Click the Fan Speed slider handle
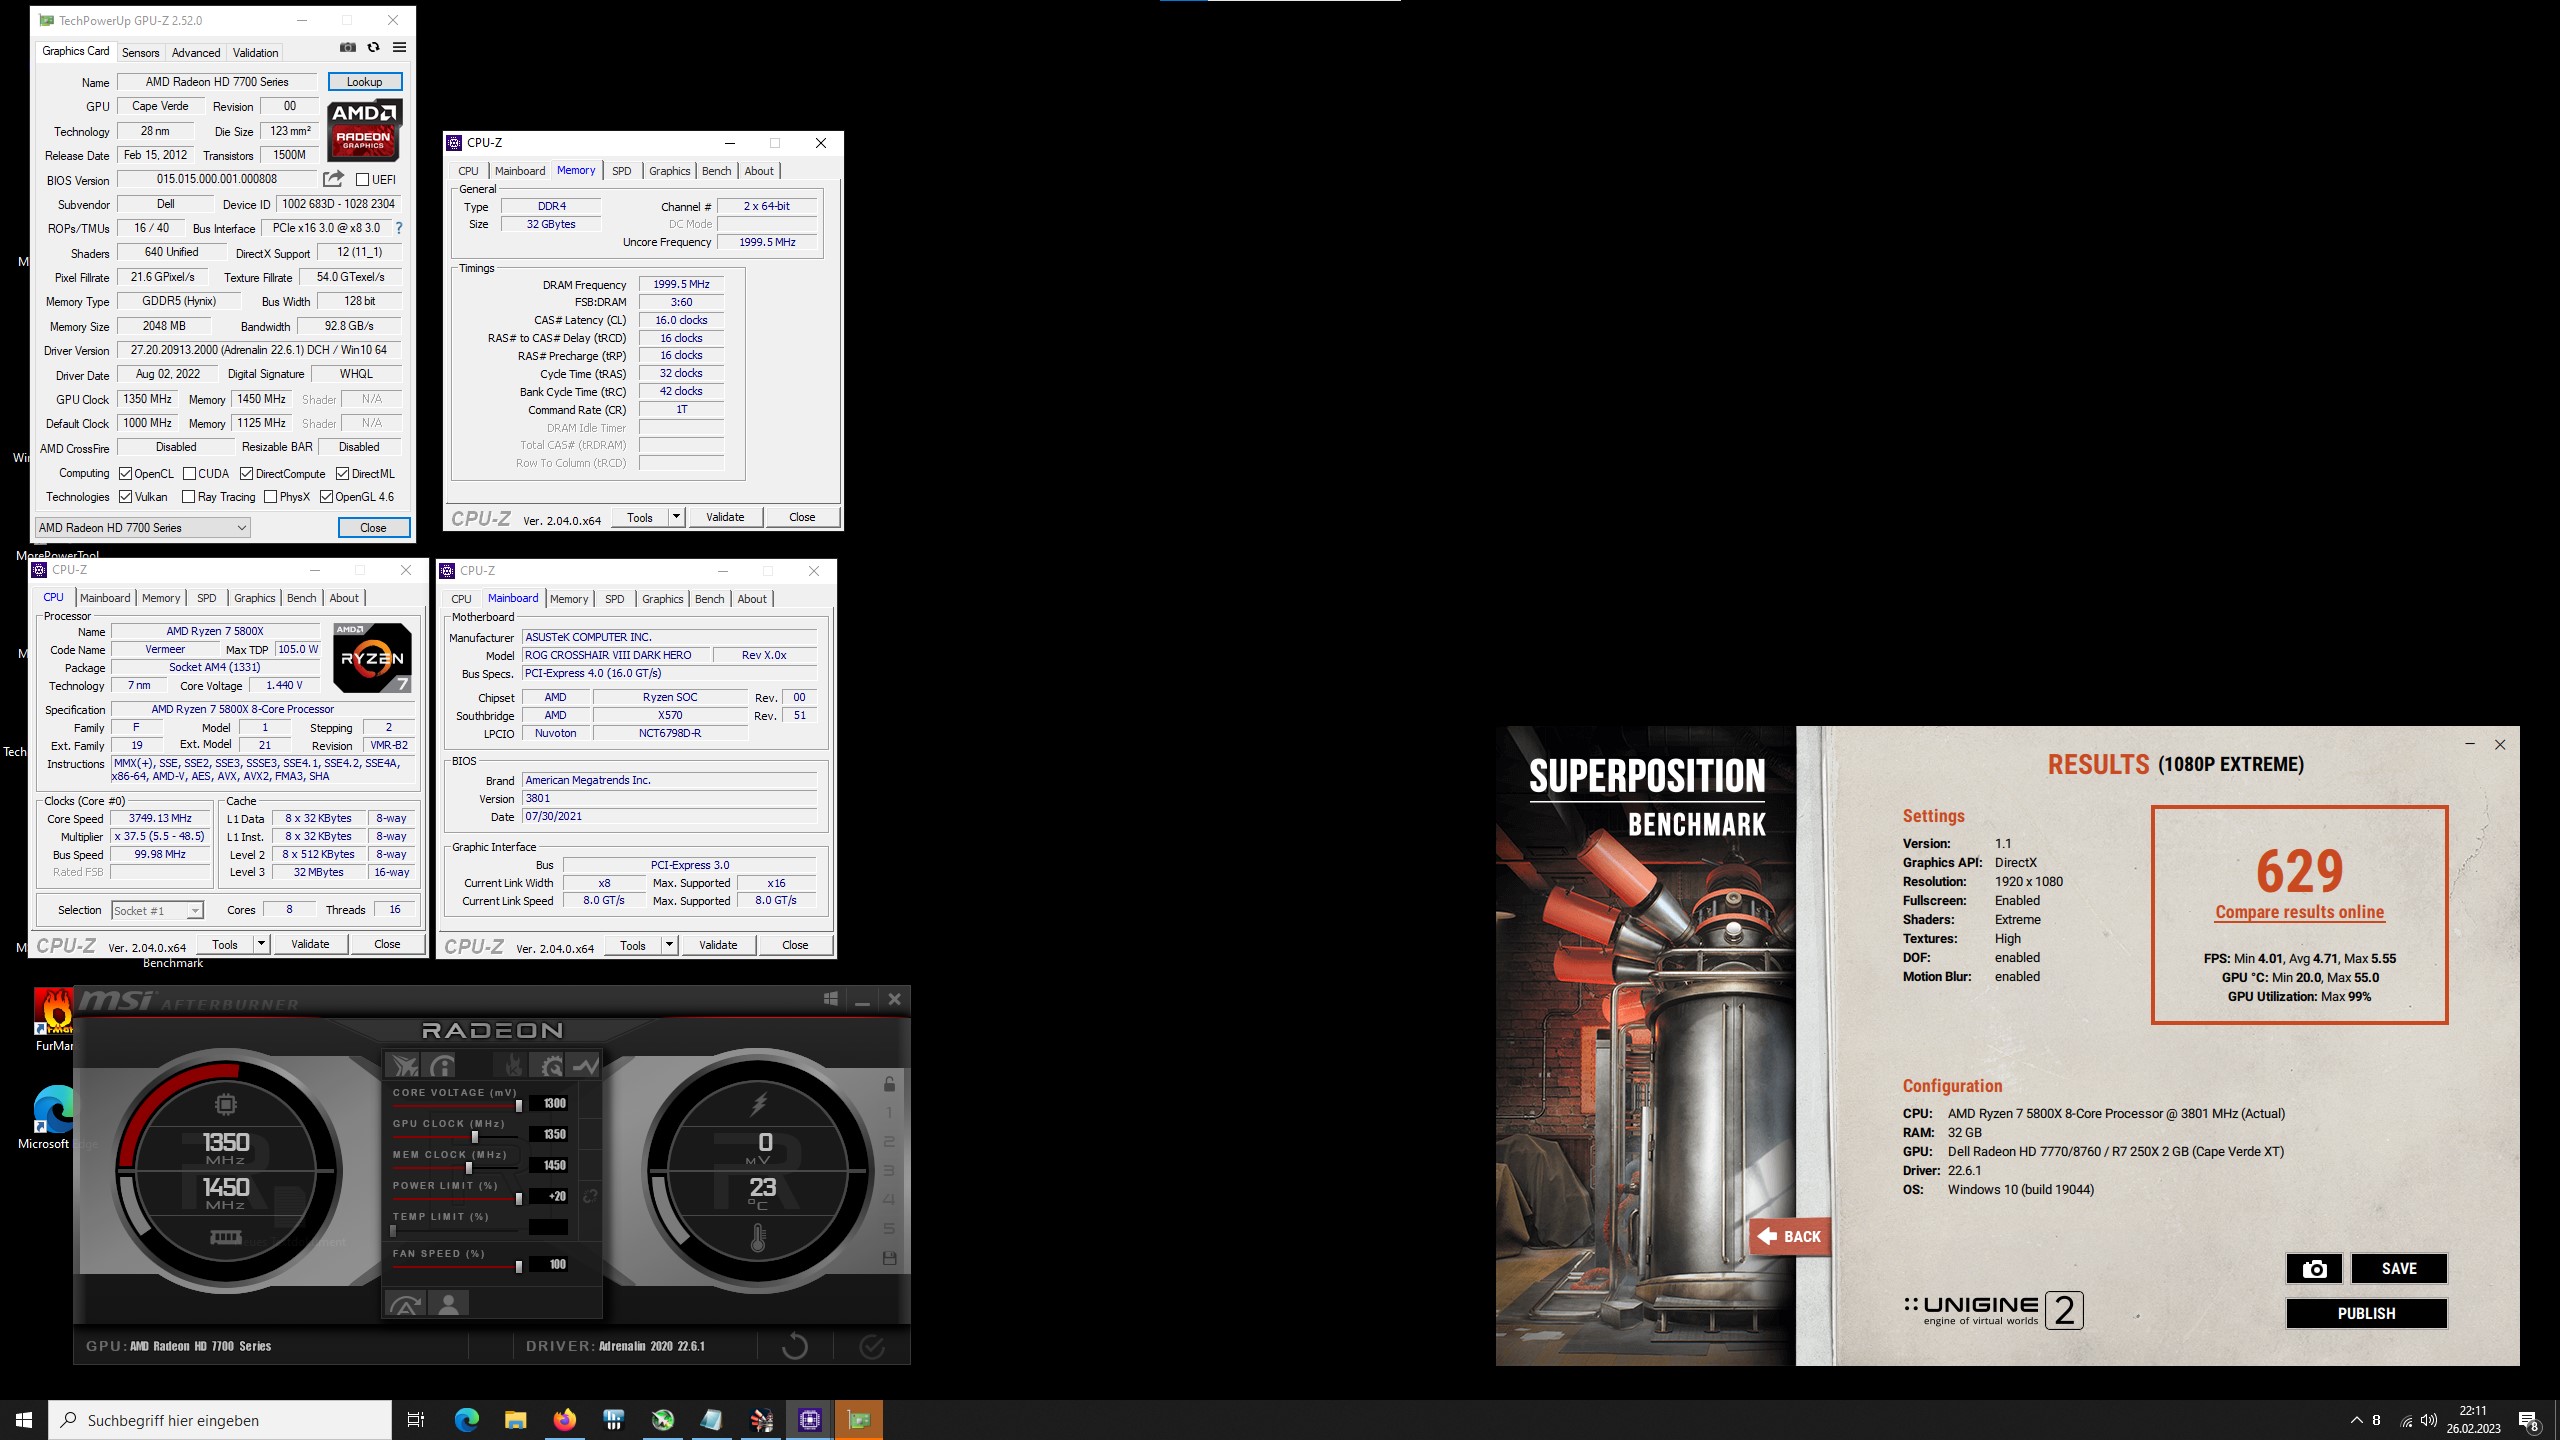 518,1267
